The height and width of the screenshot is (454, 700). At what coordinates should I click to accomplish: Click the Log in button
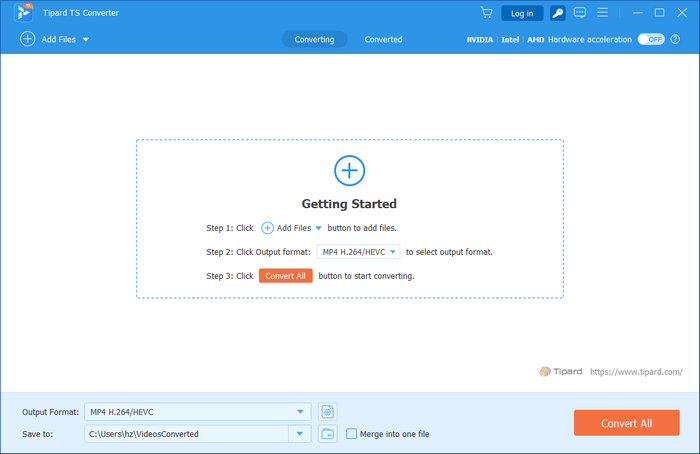click(522, 13)
